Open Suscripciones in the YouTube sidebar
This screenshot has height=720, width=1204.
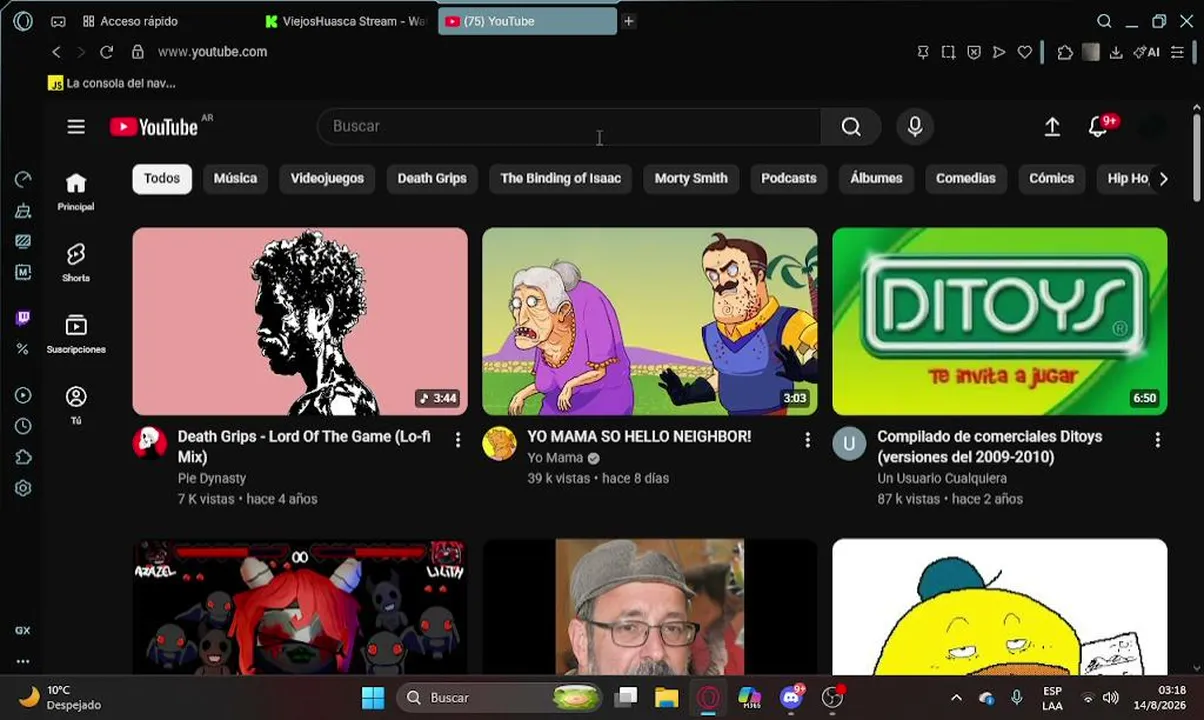click(76, 335)
